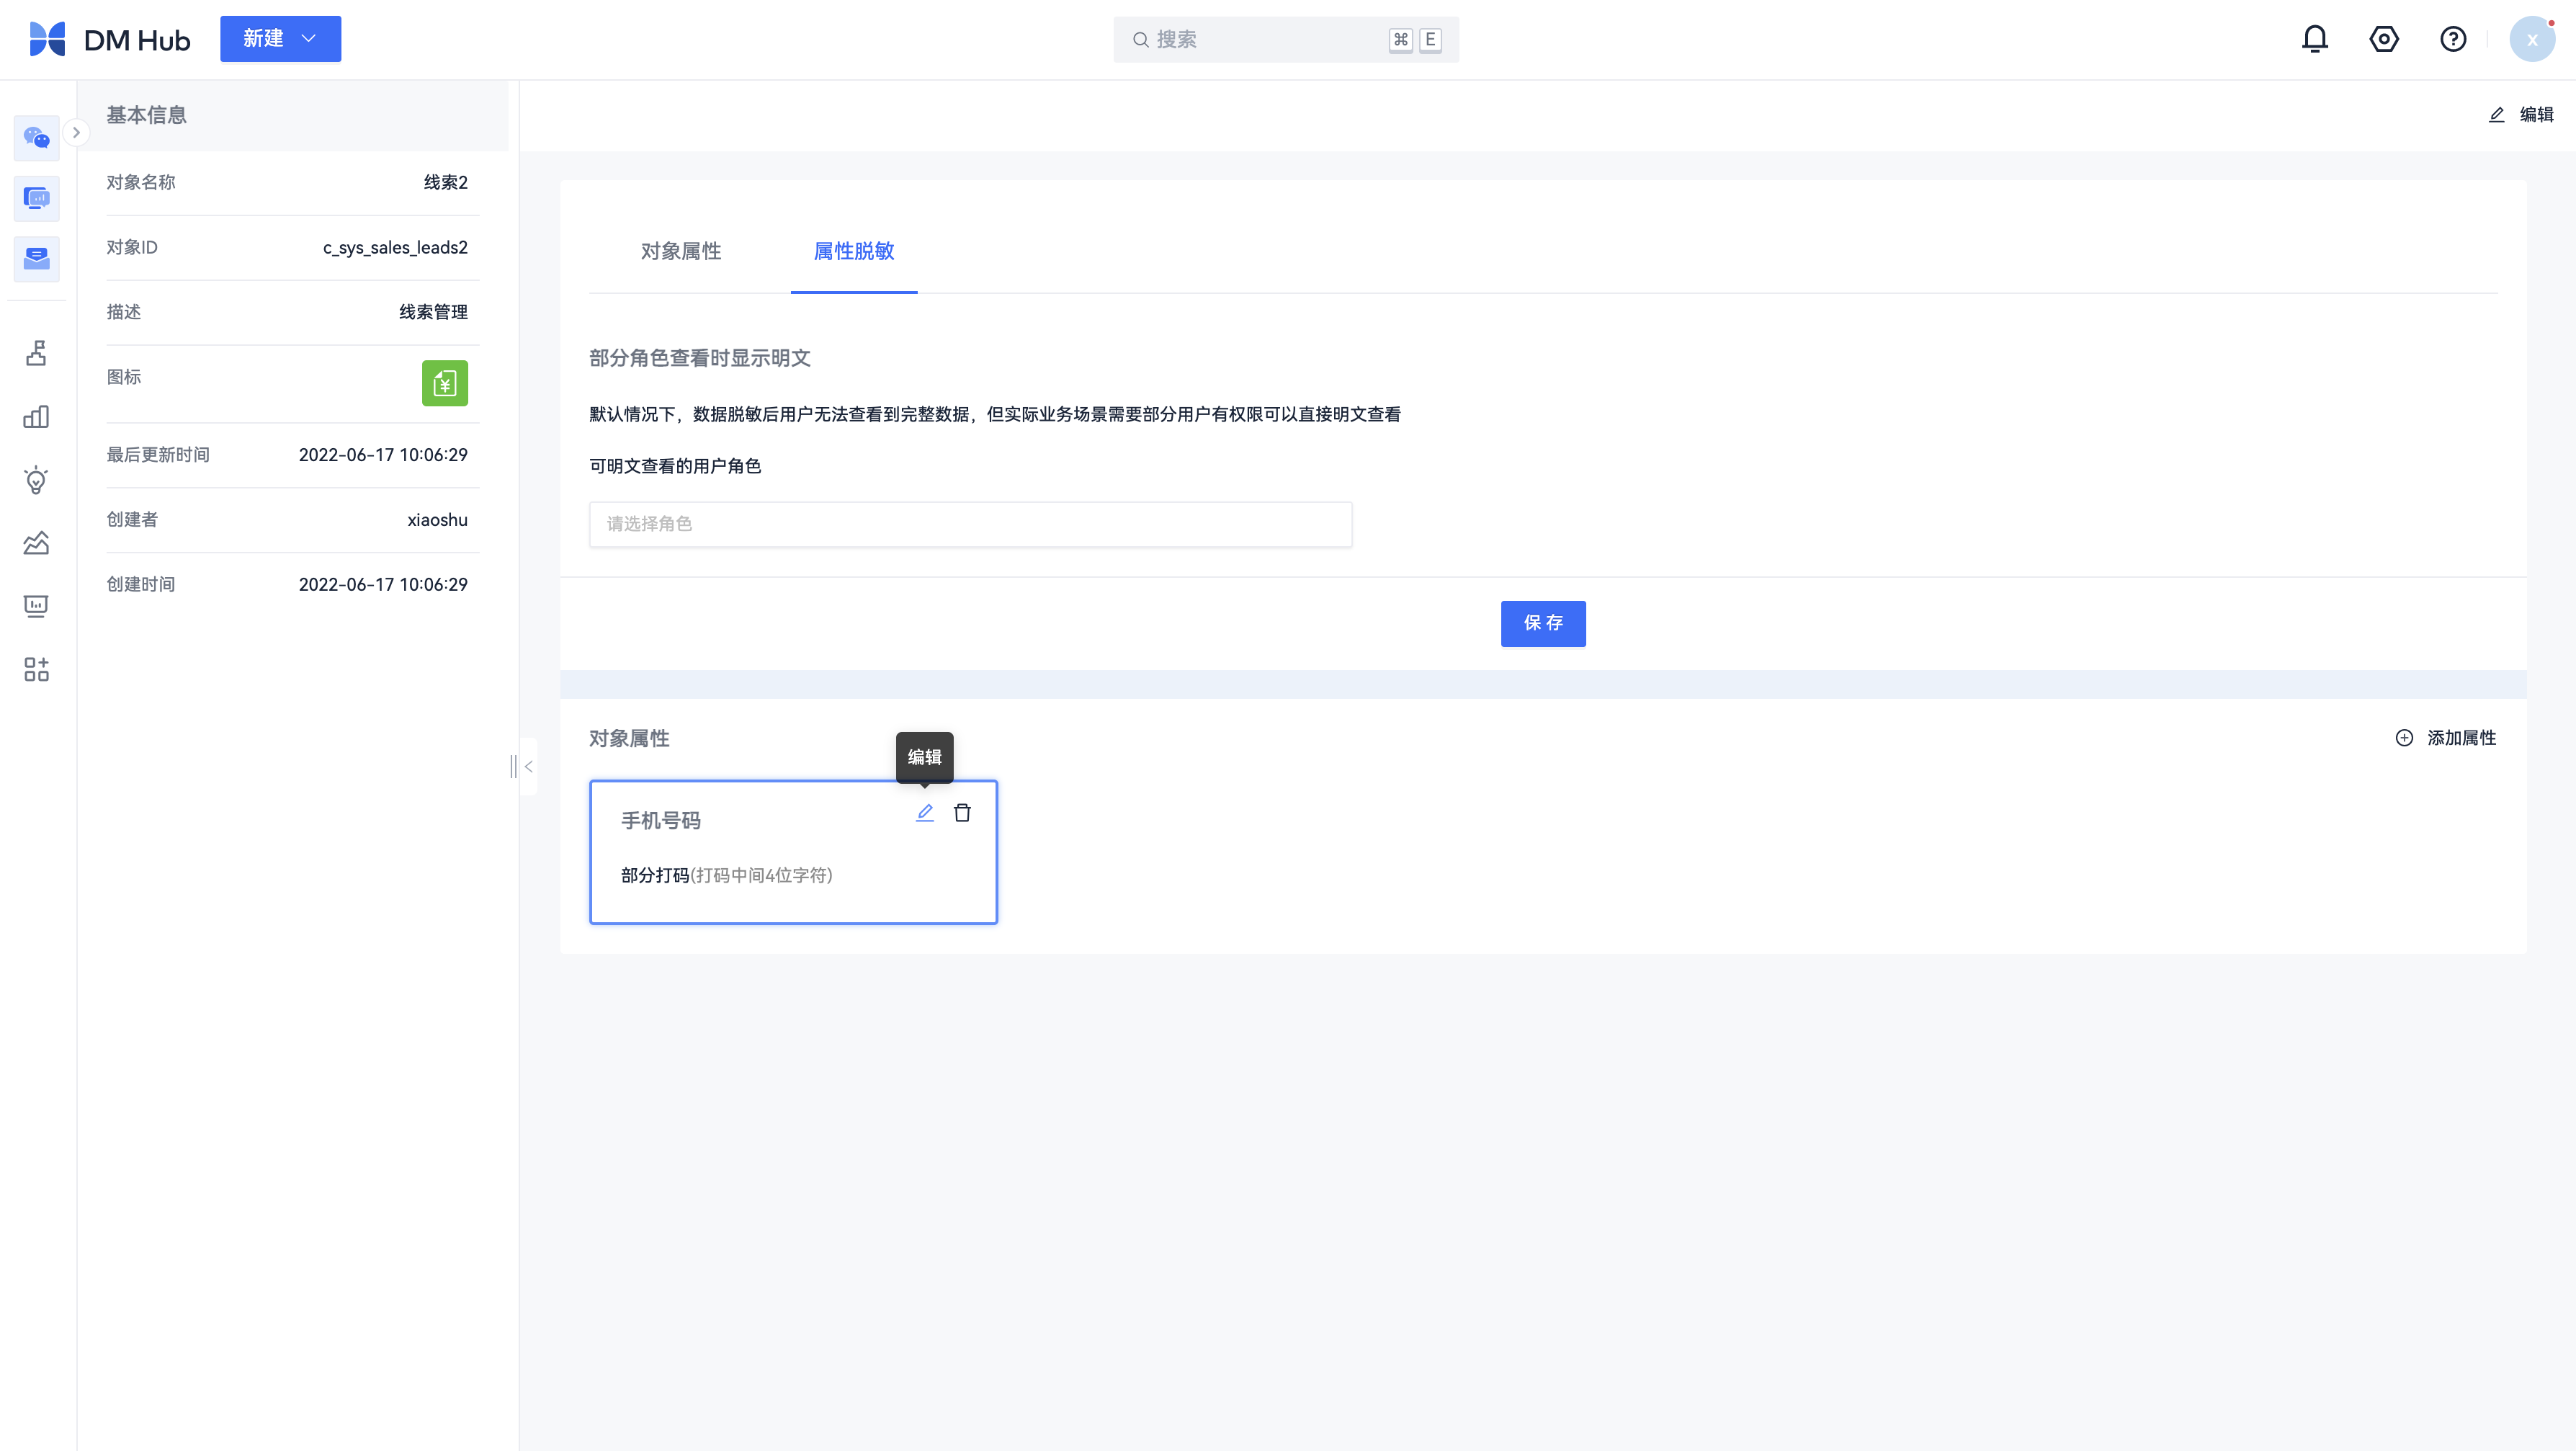Switch to the 属性脱敏 tab
Image resolution: width=2576 pixels, height=1451 pixels.
(x=853, y=251)
